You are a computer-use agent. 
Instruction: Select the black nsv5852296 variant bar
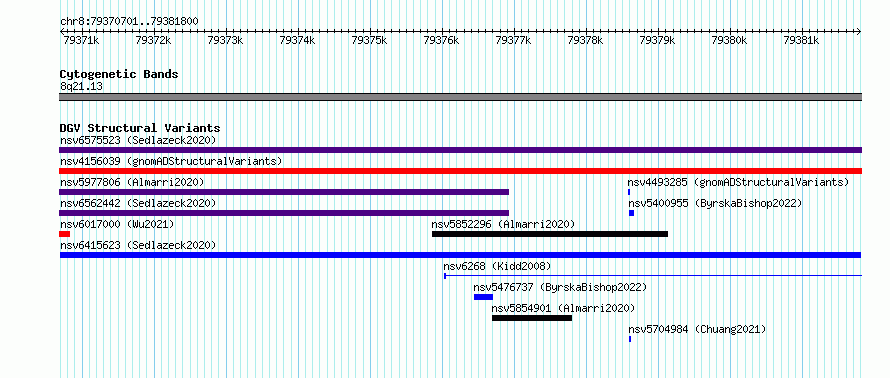tap(550, 234)
